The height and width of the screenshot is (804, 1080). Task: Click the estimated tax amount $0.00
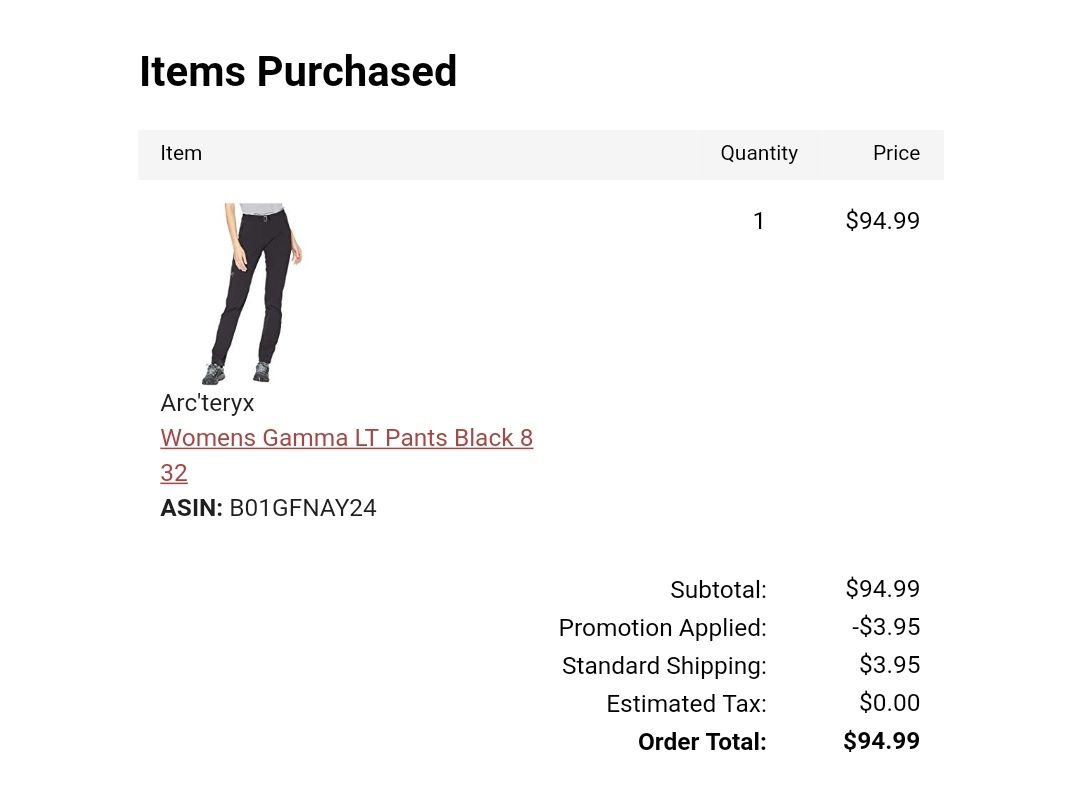pyautogui.click(x=889, y=702)
